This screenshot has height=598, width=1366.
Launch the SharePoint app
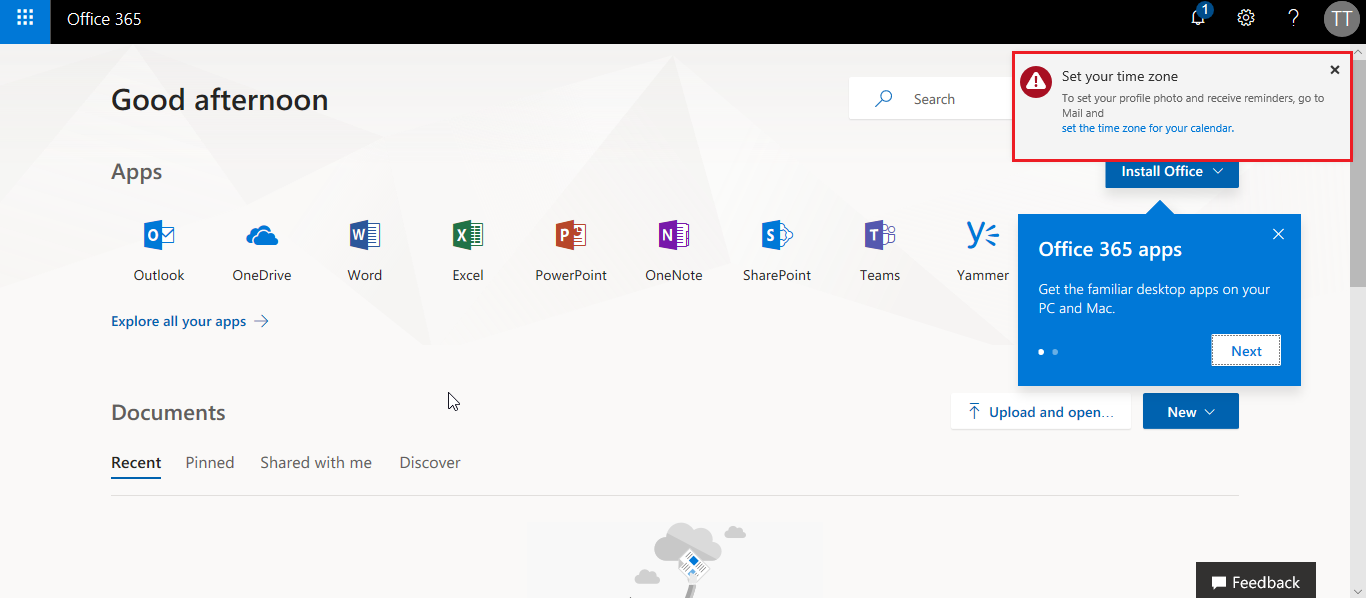click(777, 250)
